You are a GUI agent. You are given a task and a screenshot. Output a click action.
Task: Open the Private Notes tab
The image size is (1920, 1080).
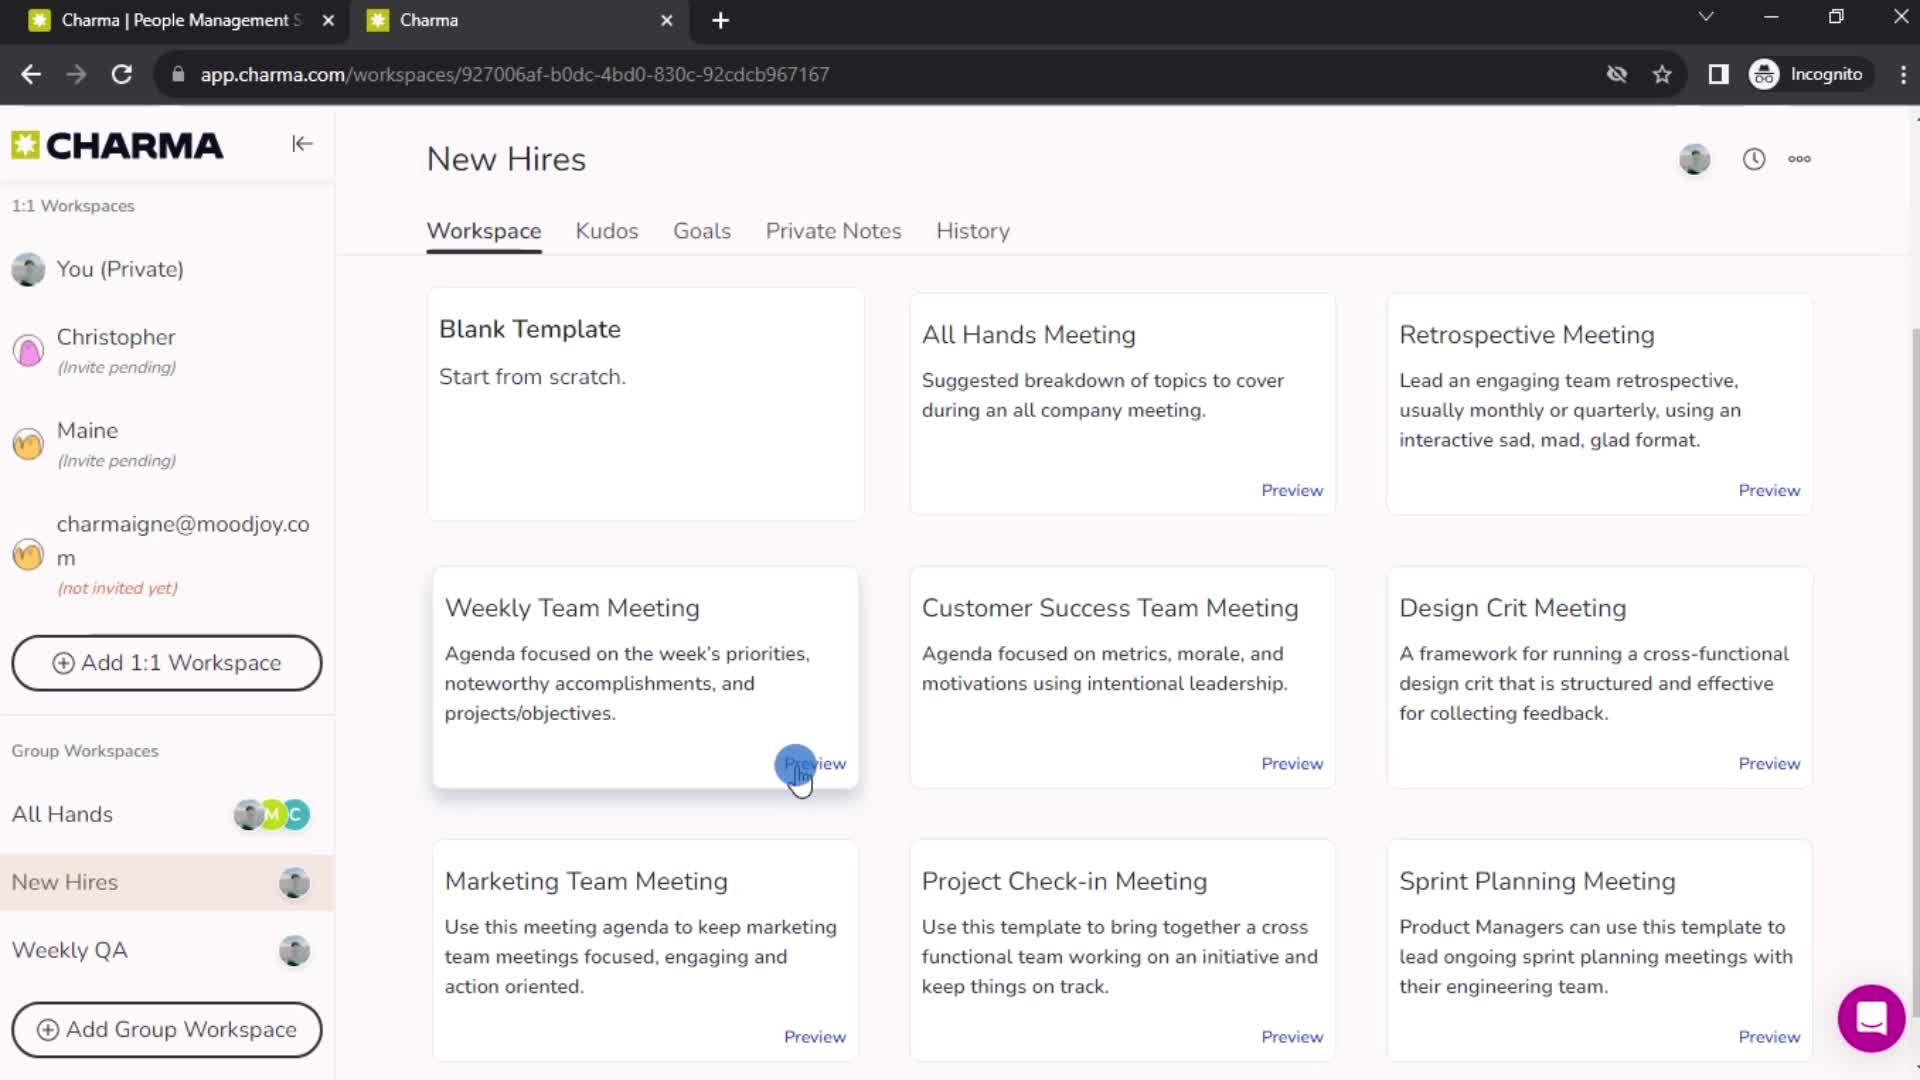[833, 231]
